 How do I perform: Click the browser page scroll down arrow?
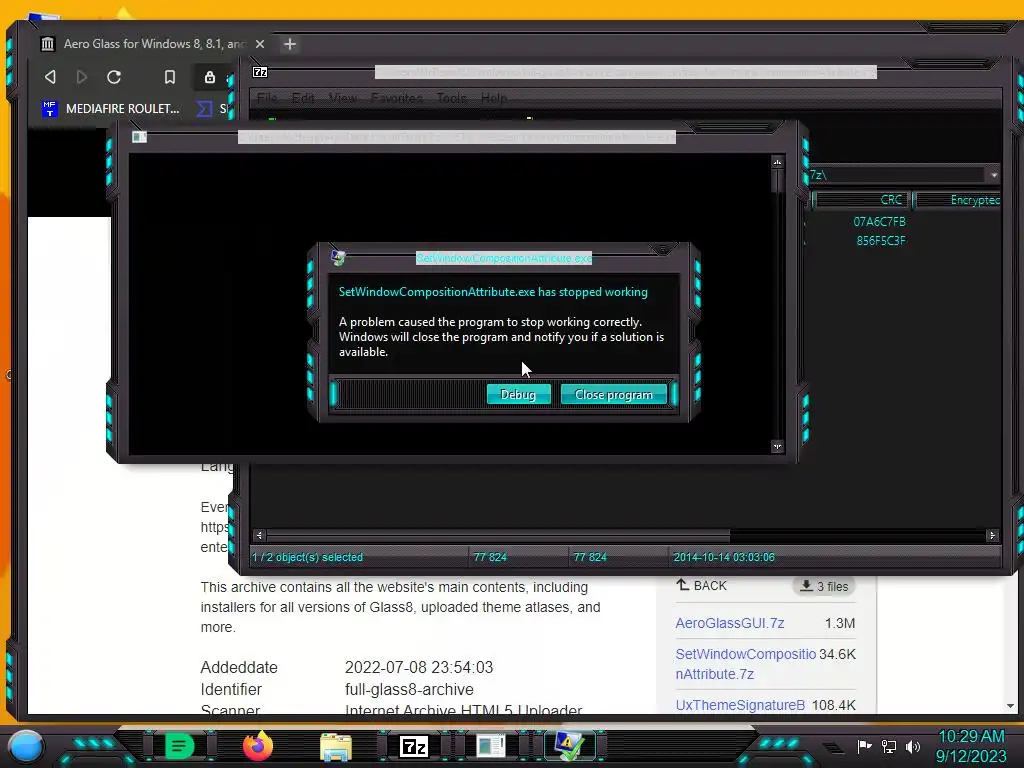click(x=1010, y=706)
